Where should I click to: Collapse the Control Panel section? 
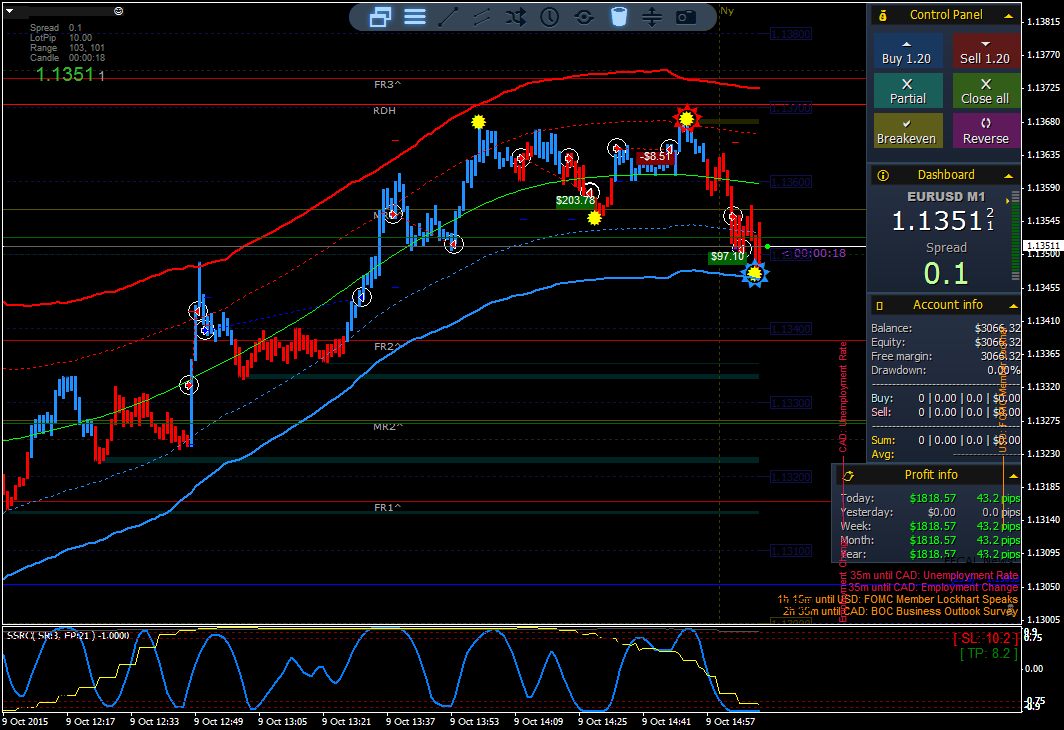pyautogui.click(x=1009, y=16)
